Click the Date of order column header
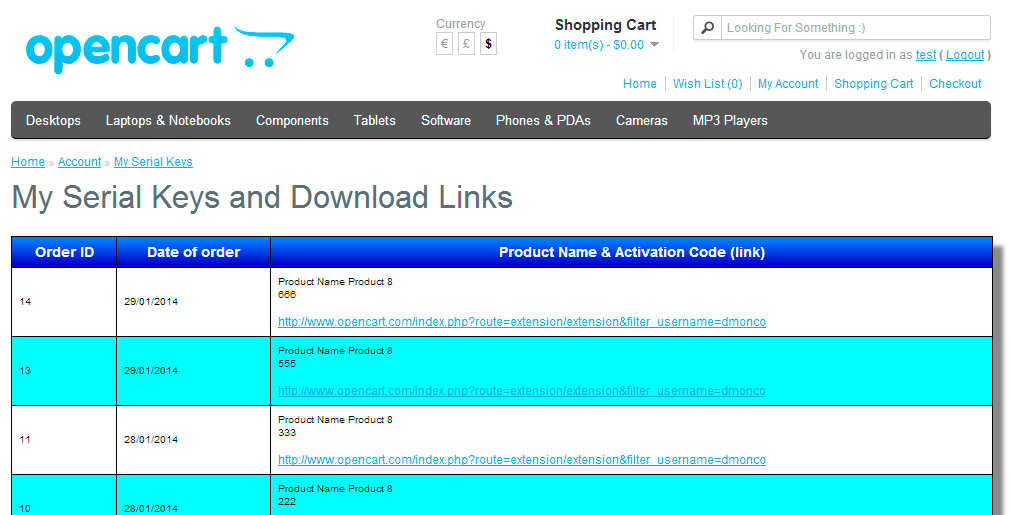 pos(194,252)
